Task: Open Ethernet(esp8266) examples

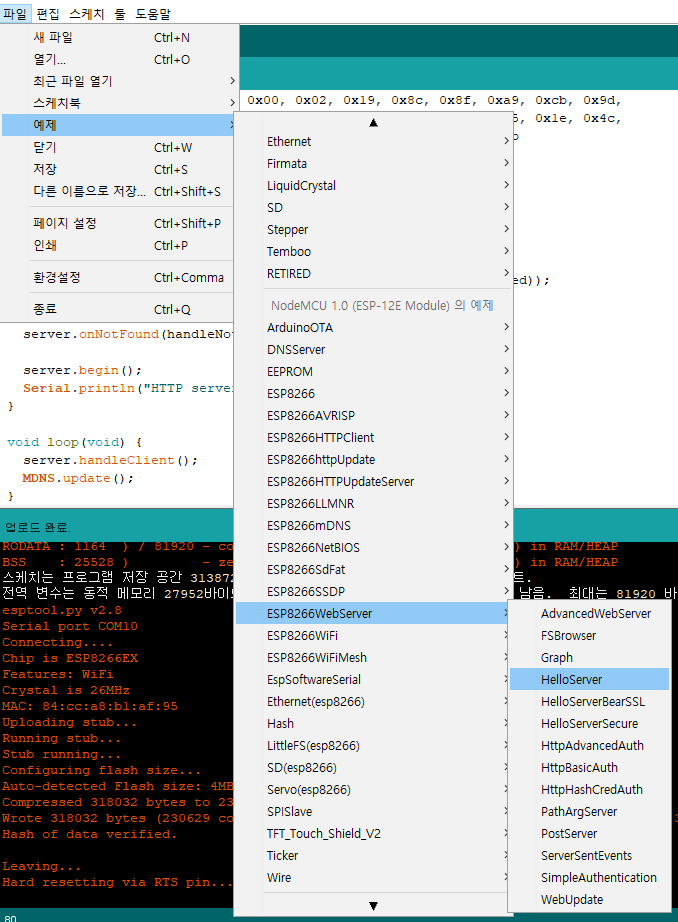Action: point(374,701)
